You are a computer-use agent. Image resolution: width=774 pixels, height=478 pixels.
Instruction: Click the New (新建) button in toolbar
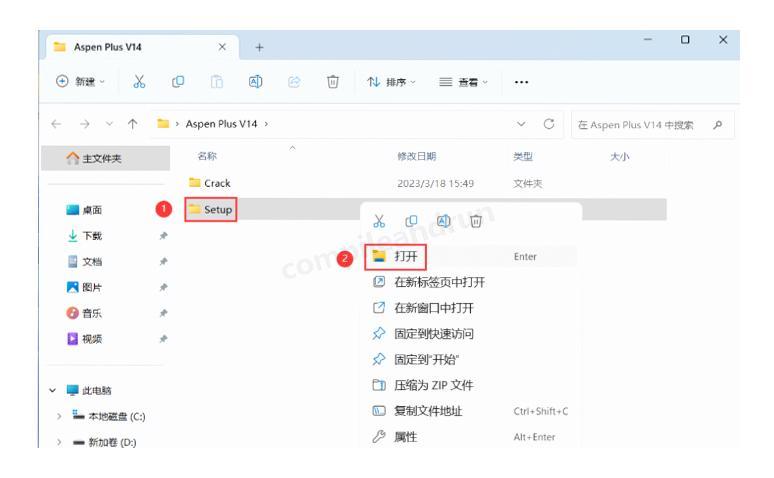click(80, 81)
